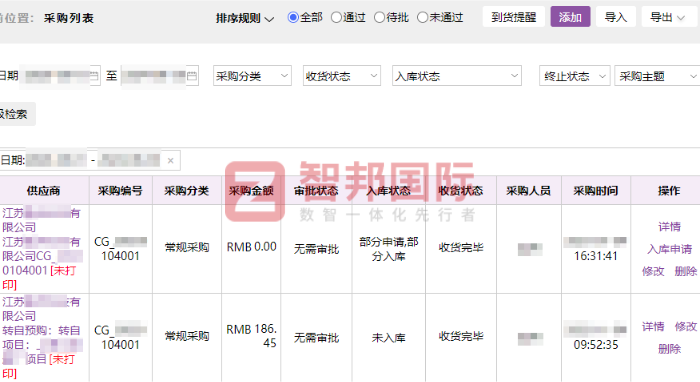
Task: Click 修改 for the RMB 0.00 row
Action: pos(653,271)
